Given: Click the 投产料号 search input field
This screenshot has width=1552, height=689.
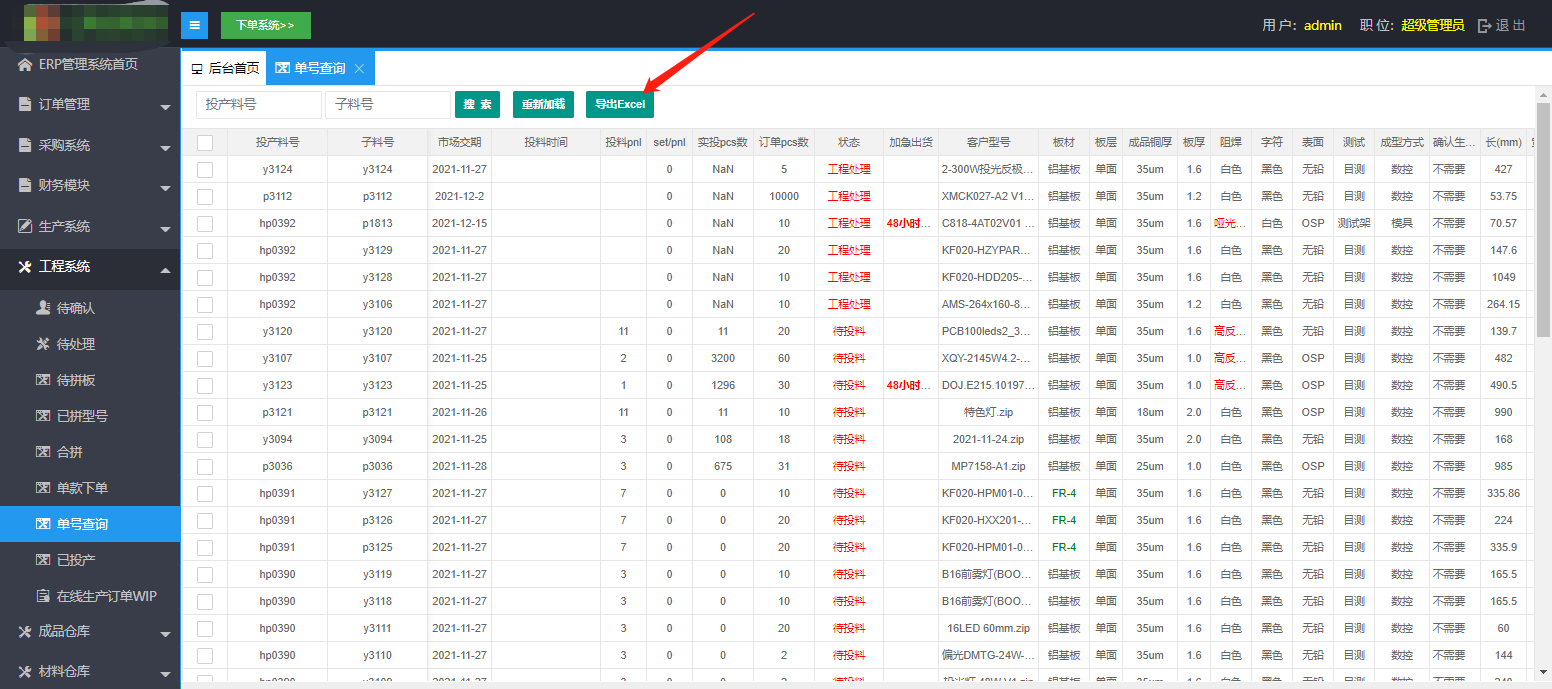Looking at the screenshot, I should [x=258, y=104].
